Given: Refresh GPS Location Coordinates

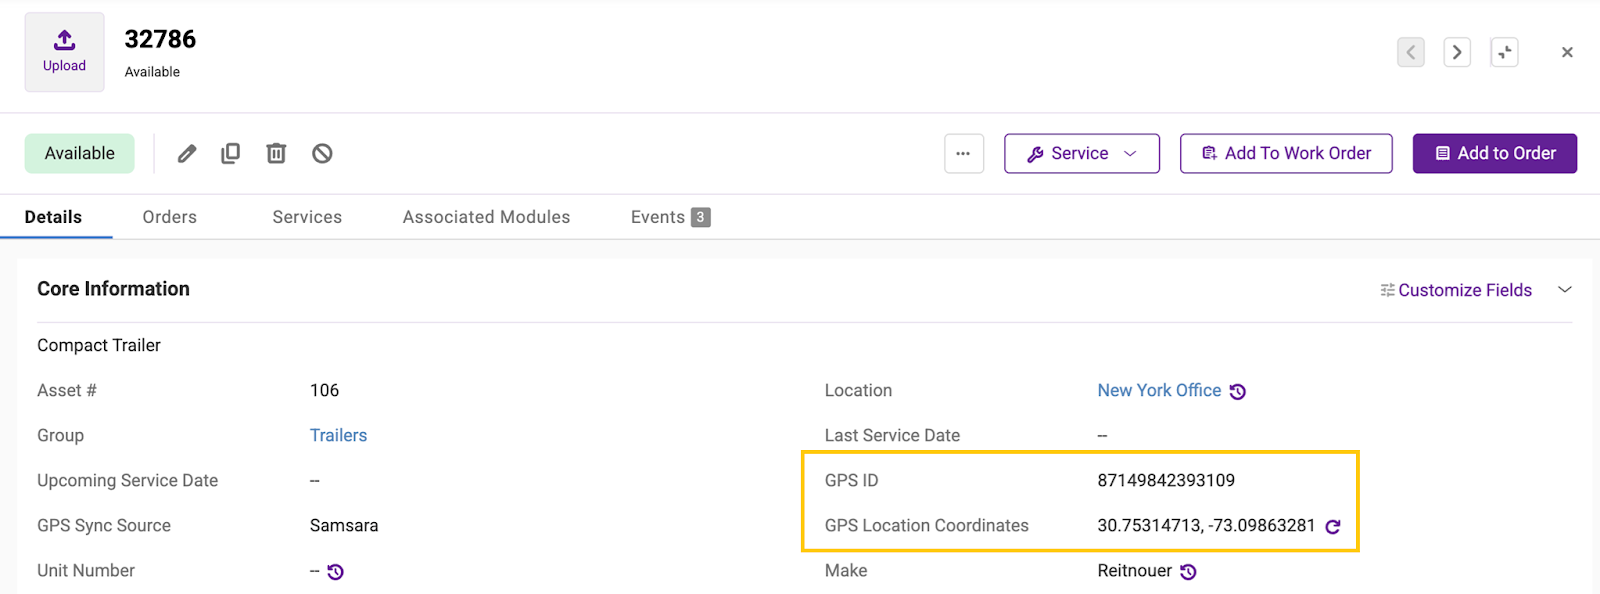Looking at the screenshot, I should point(1333,527).
